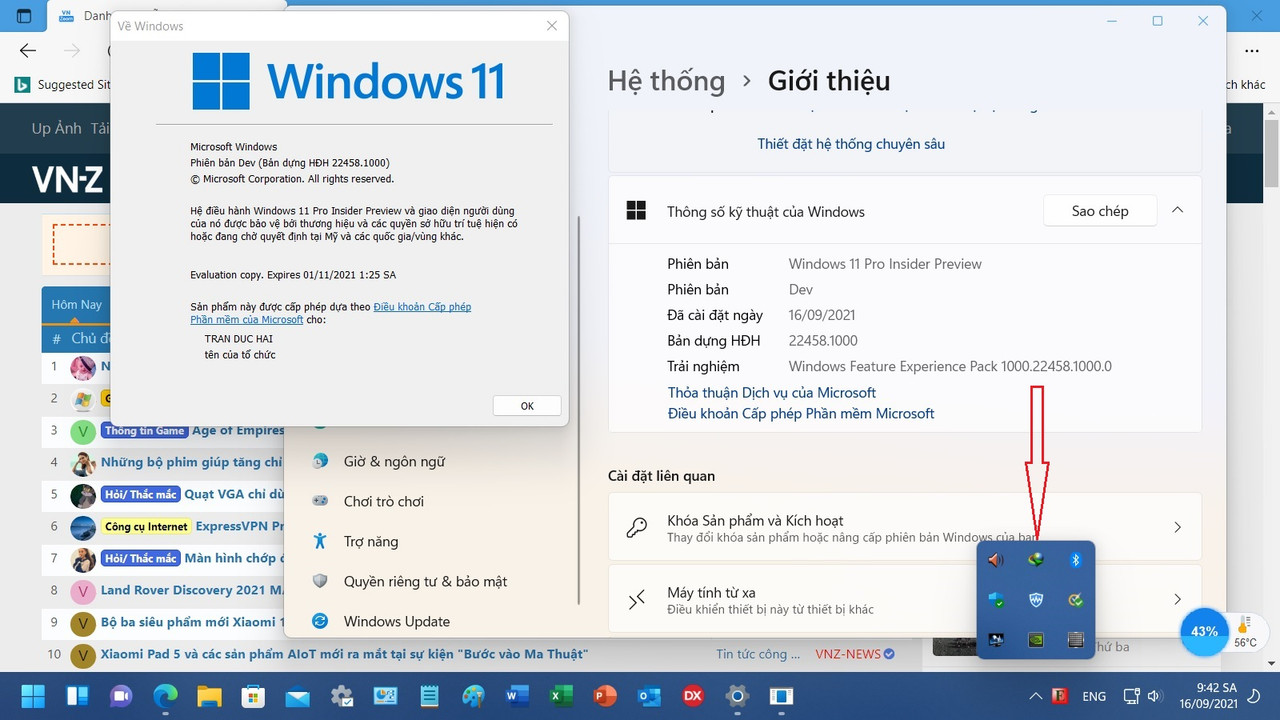Click the Settings sidebar scrollbar
The width and height of the screenshot is (1280, 720).
click(x=578, y=410)
